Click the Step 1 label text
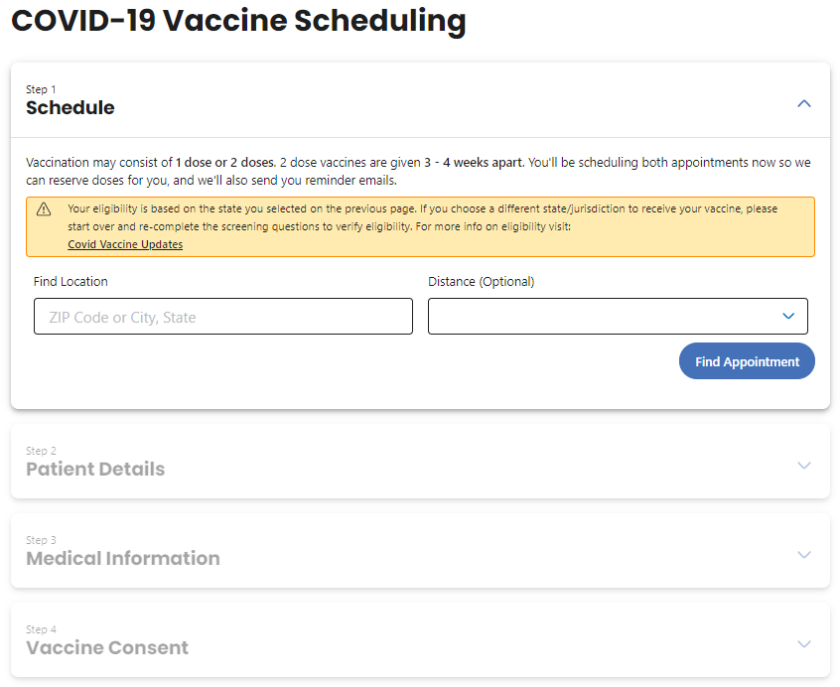The image size is (840, 687). point(41,90)
